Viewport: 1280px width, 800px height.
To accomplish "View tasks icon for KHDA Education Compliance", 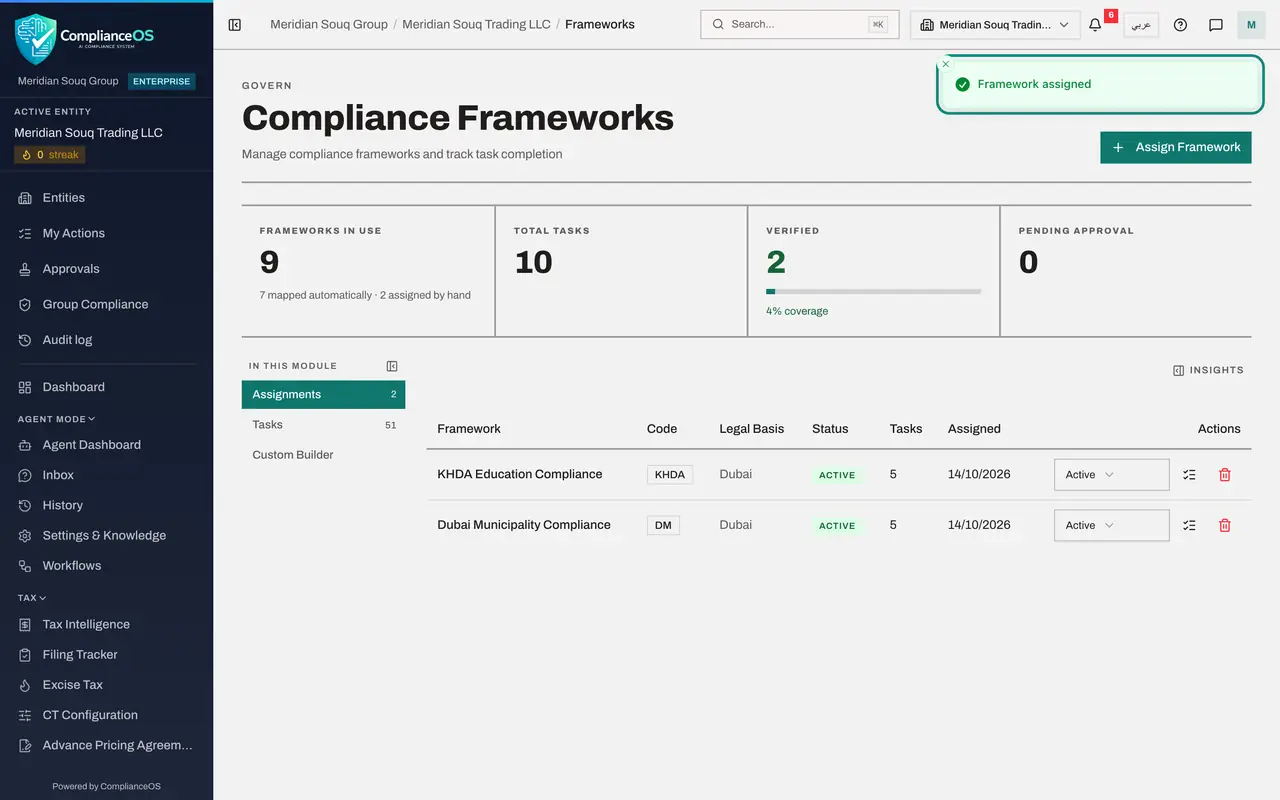I will click(1189, 475).
